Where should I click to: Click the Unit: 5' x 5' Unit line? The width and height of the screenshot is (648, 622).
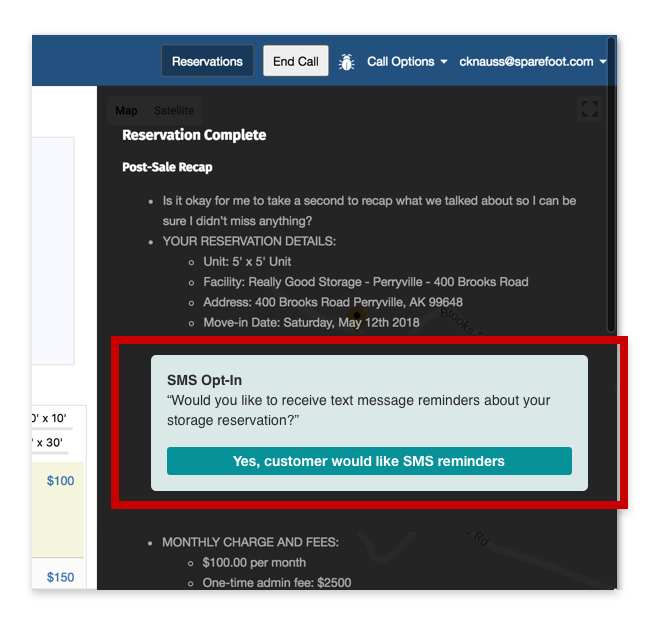click(x=247, y=262)
